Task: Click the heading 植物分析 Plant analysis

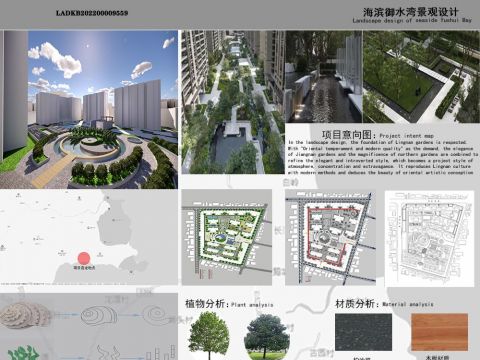Action: [229, 304]
